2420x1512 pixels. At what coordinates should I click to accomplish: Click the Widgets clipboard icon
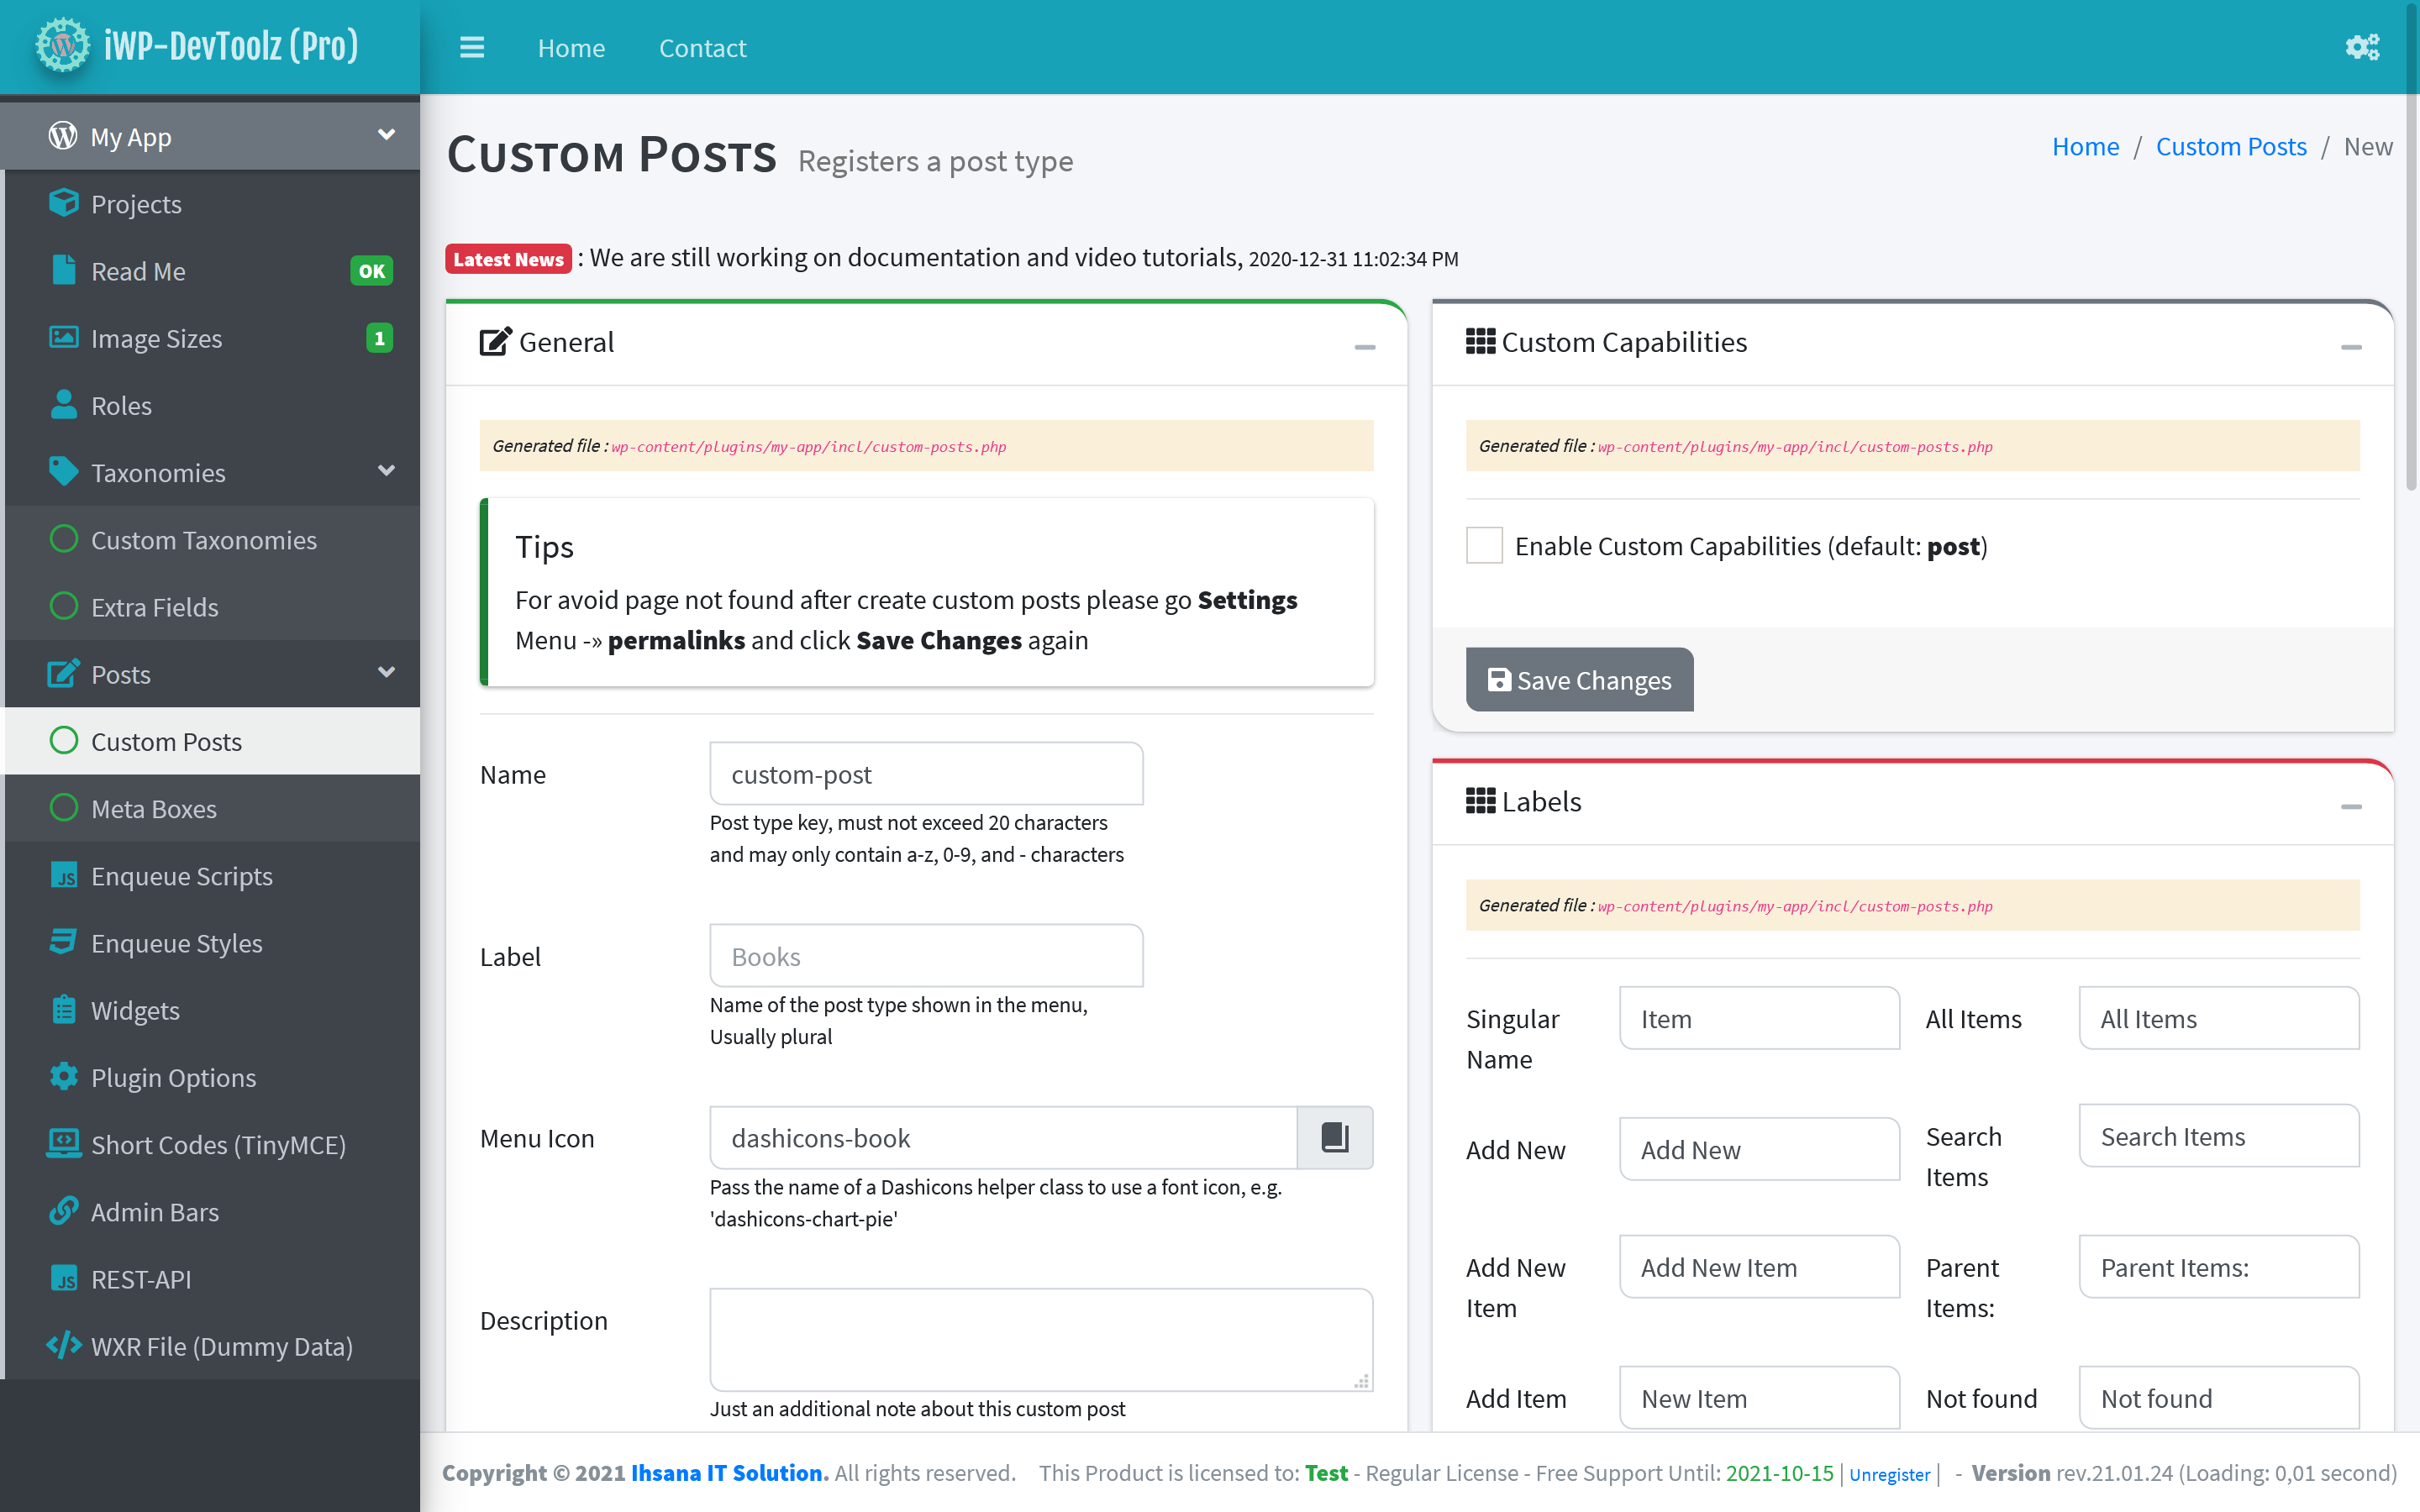click(63, 1009)
